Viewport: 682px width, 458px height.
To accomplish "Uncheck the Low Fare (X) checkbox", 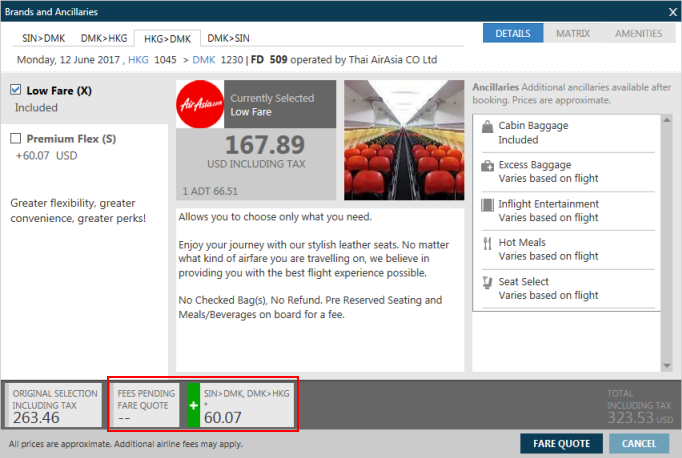I will 16,90.
